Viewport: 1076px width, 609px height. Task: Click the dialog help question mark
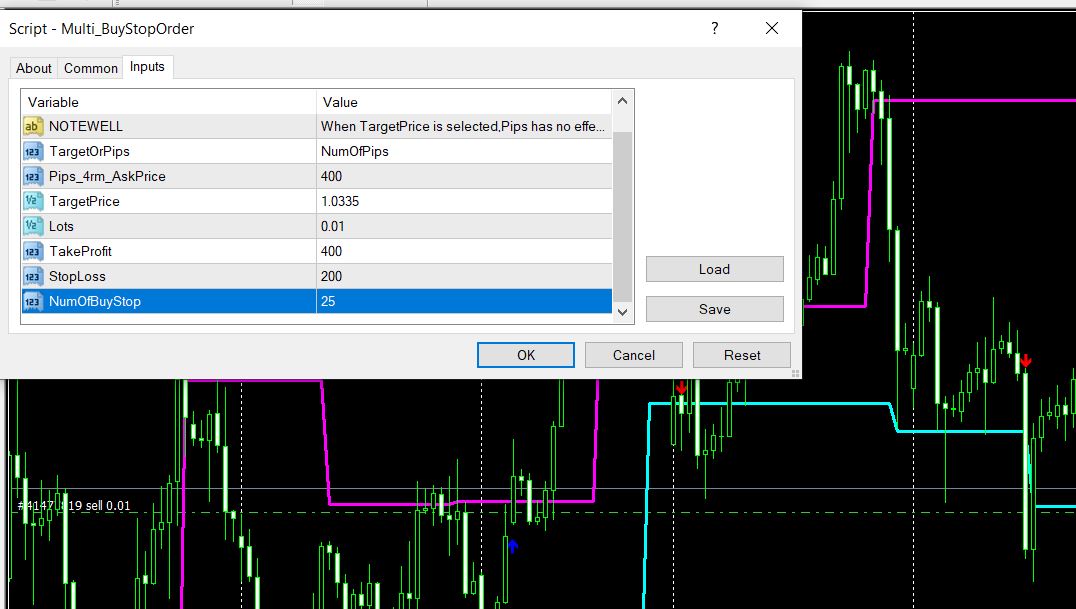[713, 30]
